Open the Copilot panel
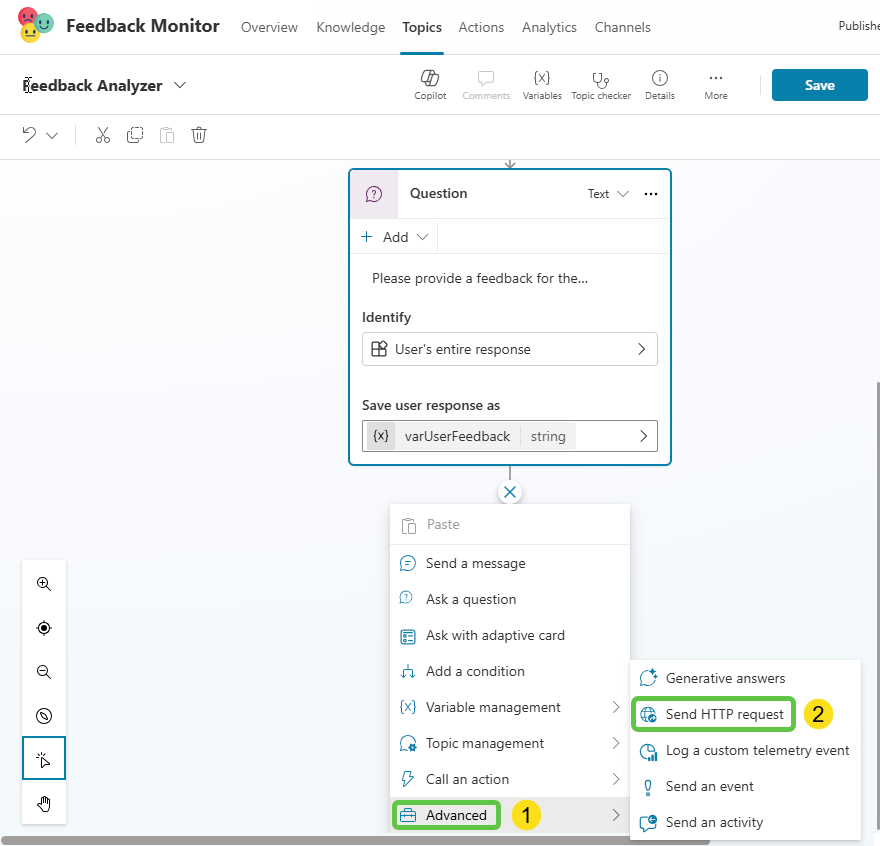This screenshot has height=846, width=880. [x=430, y=84]
